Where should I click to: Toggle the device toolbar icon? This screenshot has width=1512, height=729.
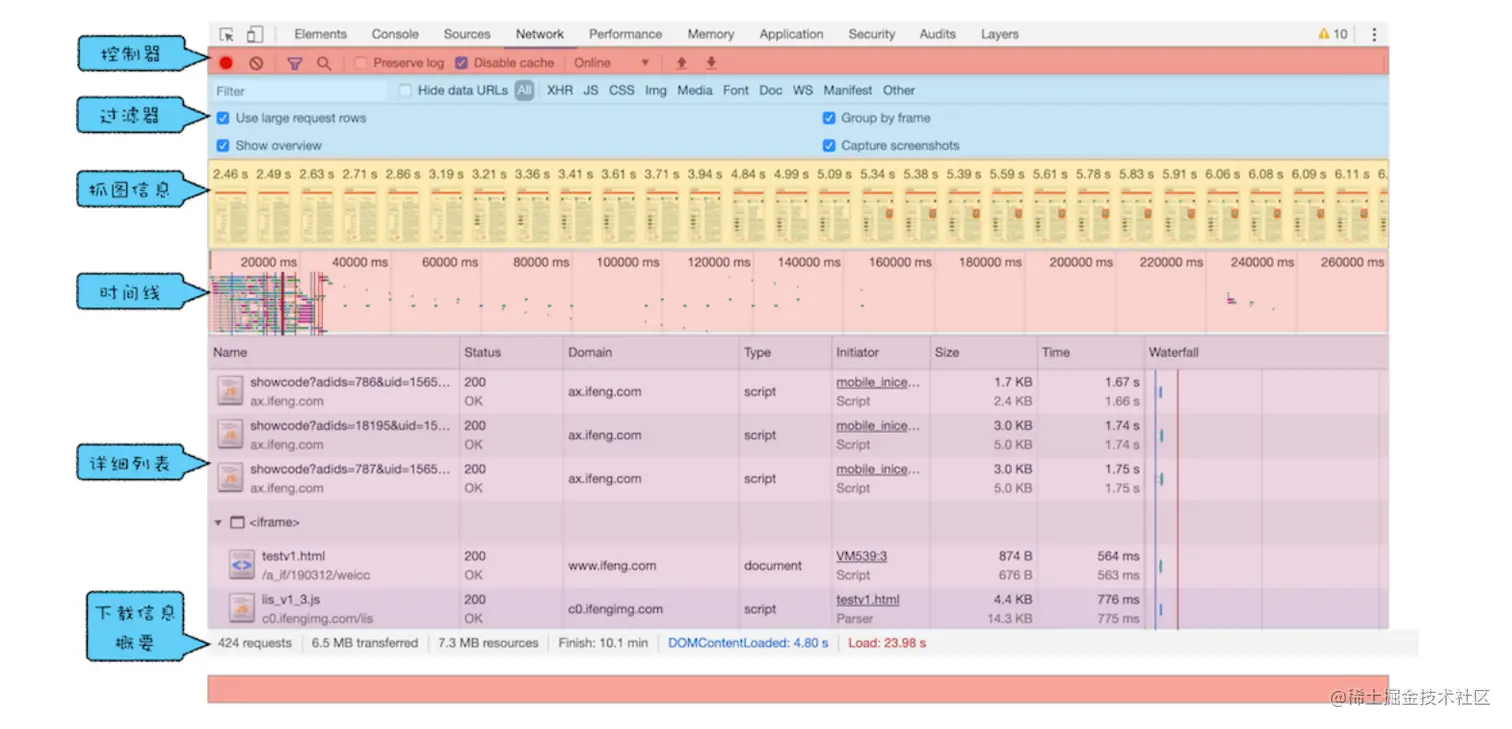coord(254,34)
